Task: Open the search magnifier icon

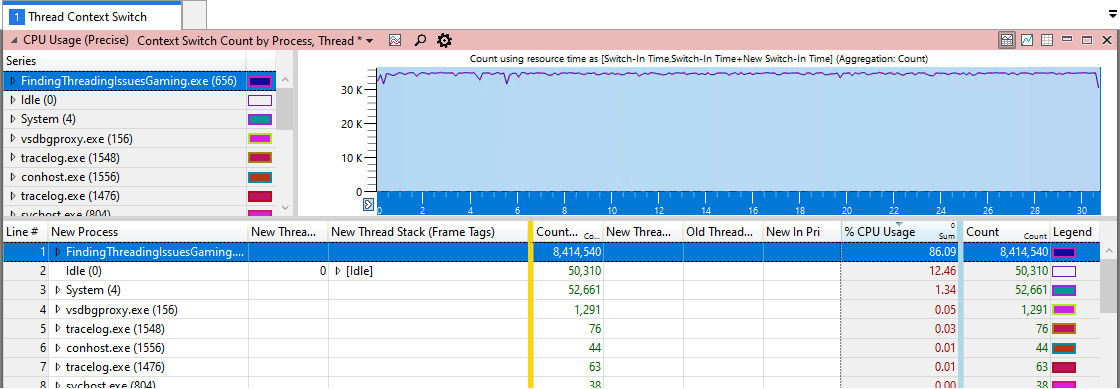Action: click(420, 41)
